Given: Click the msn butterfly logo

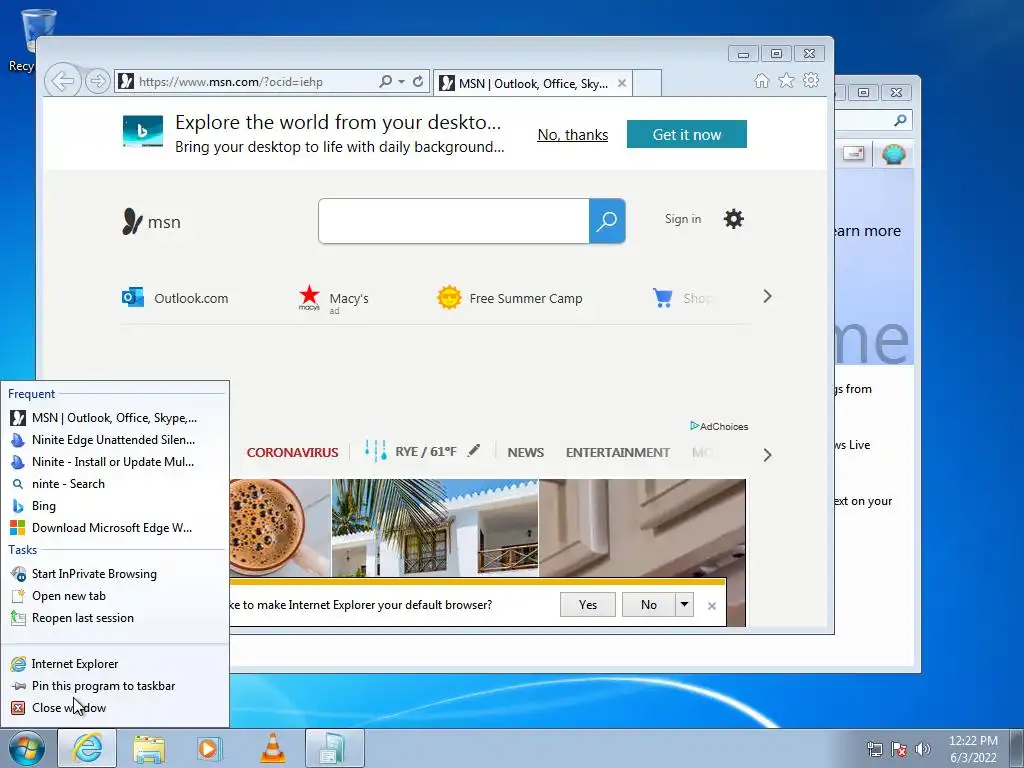Looking at the screenshot, I should (133, 221).
